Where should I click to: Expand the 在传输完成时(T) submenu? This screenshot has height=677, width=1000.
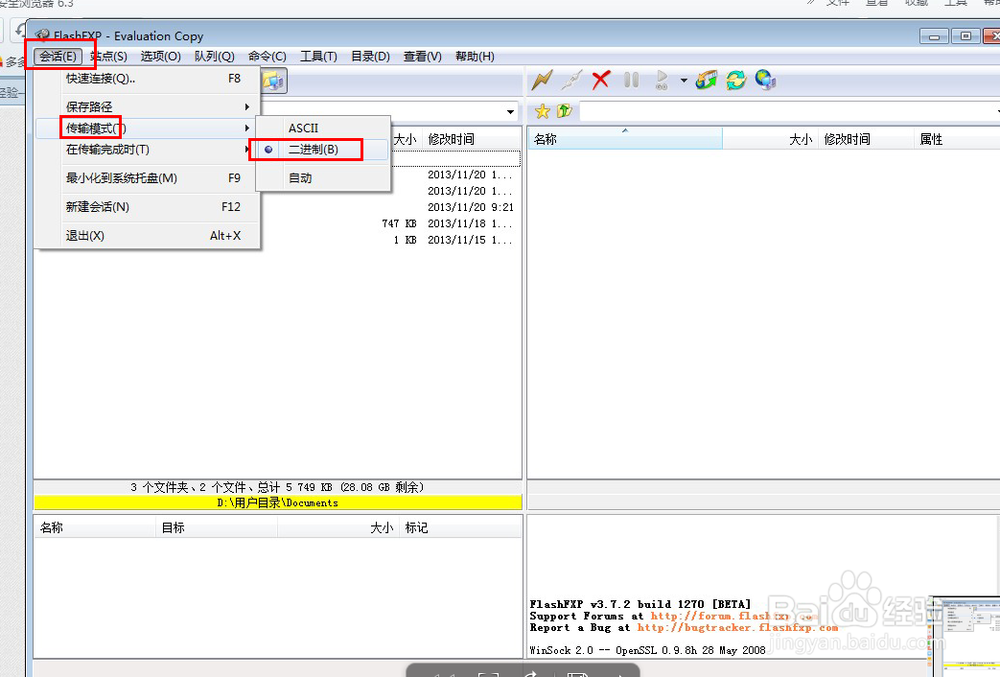tap(147, 150)
